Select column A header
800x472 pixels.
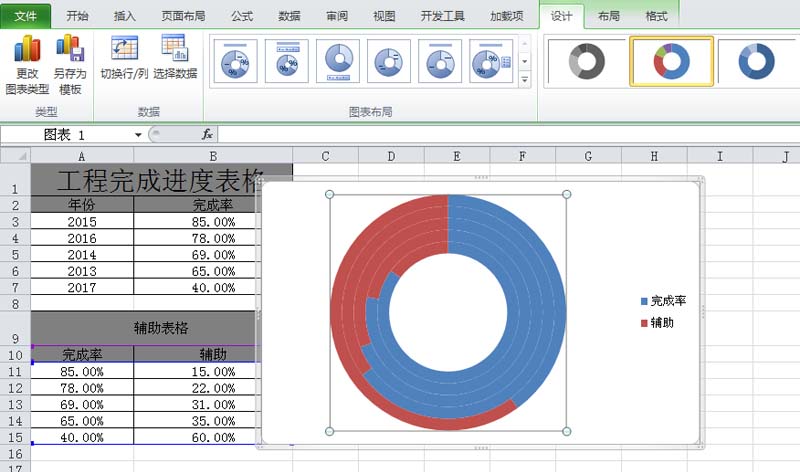(82, 156)
